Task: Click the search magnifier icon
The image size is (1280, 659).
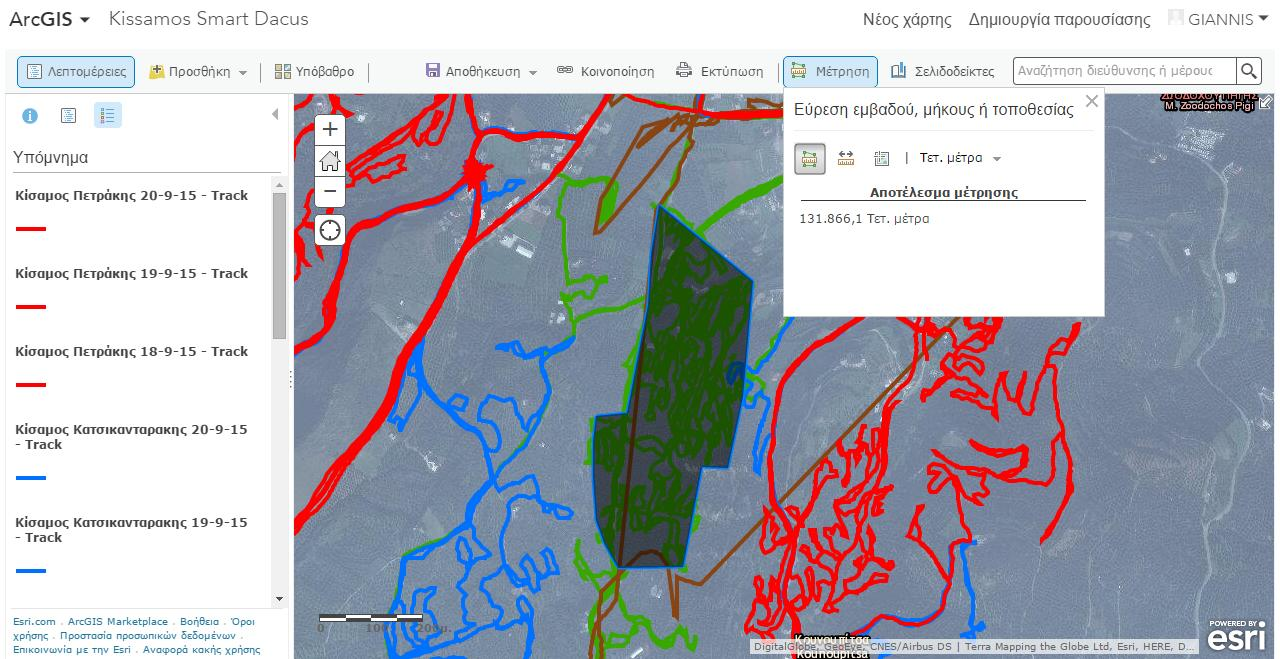Action: (1249, 71)
